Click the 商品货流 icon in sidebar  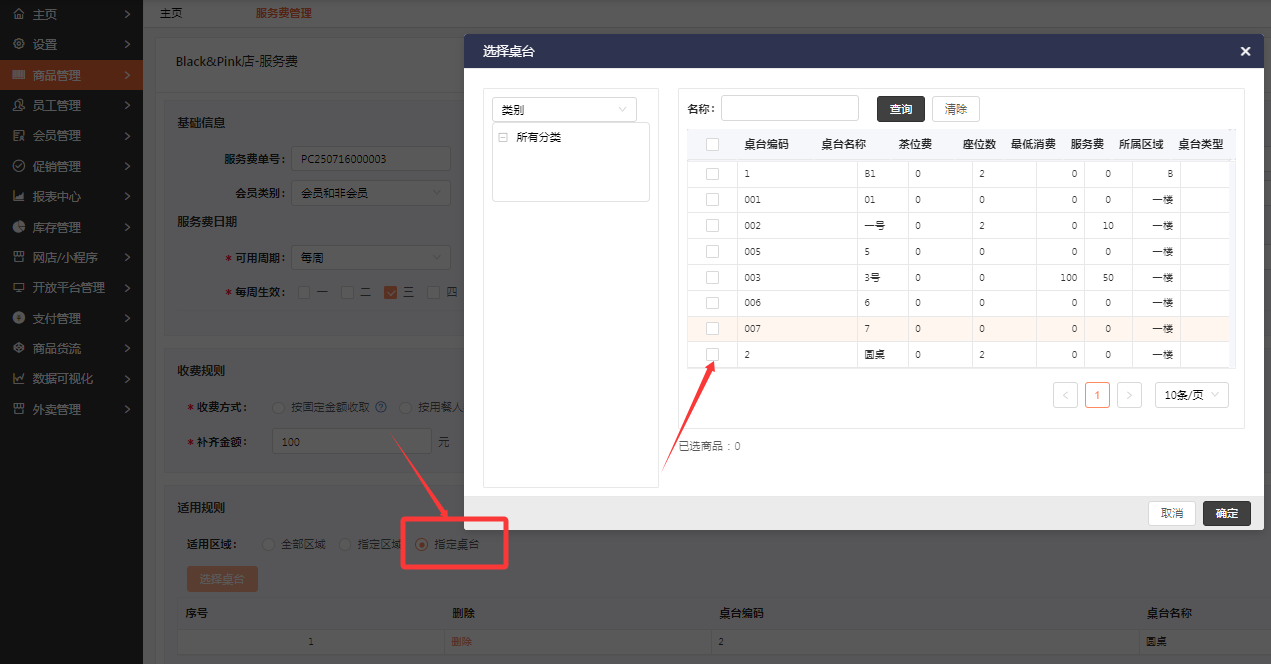coord(18,348)
